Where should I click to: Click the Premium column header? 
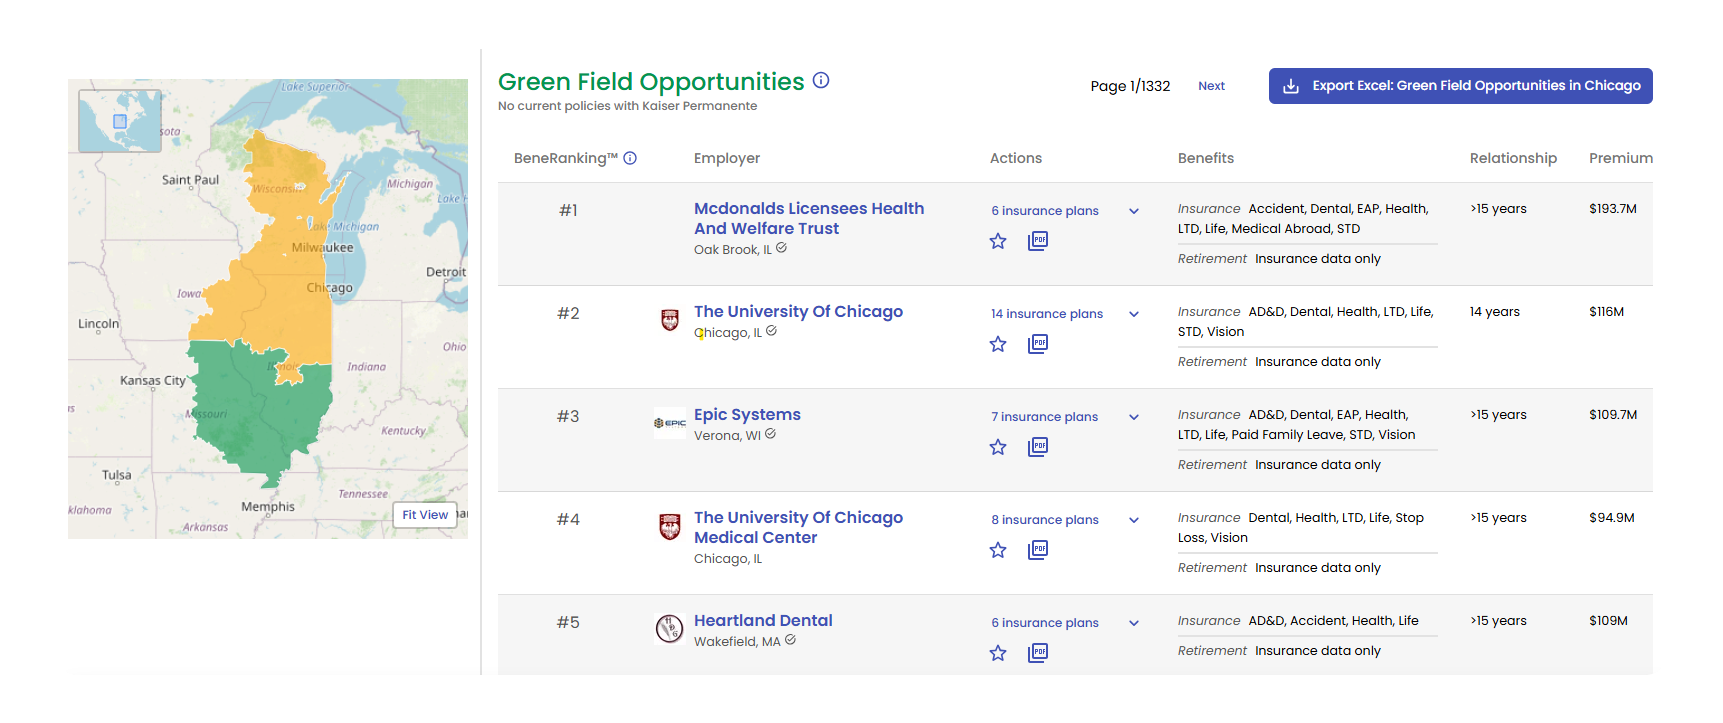pos(1620,158)
